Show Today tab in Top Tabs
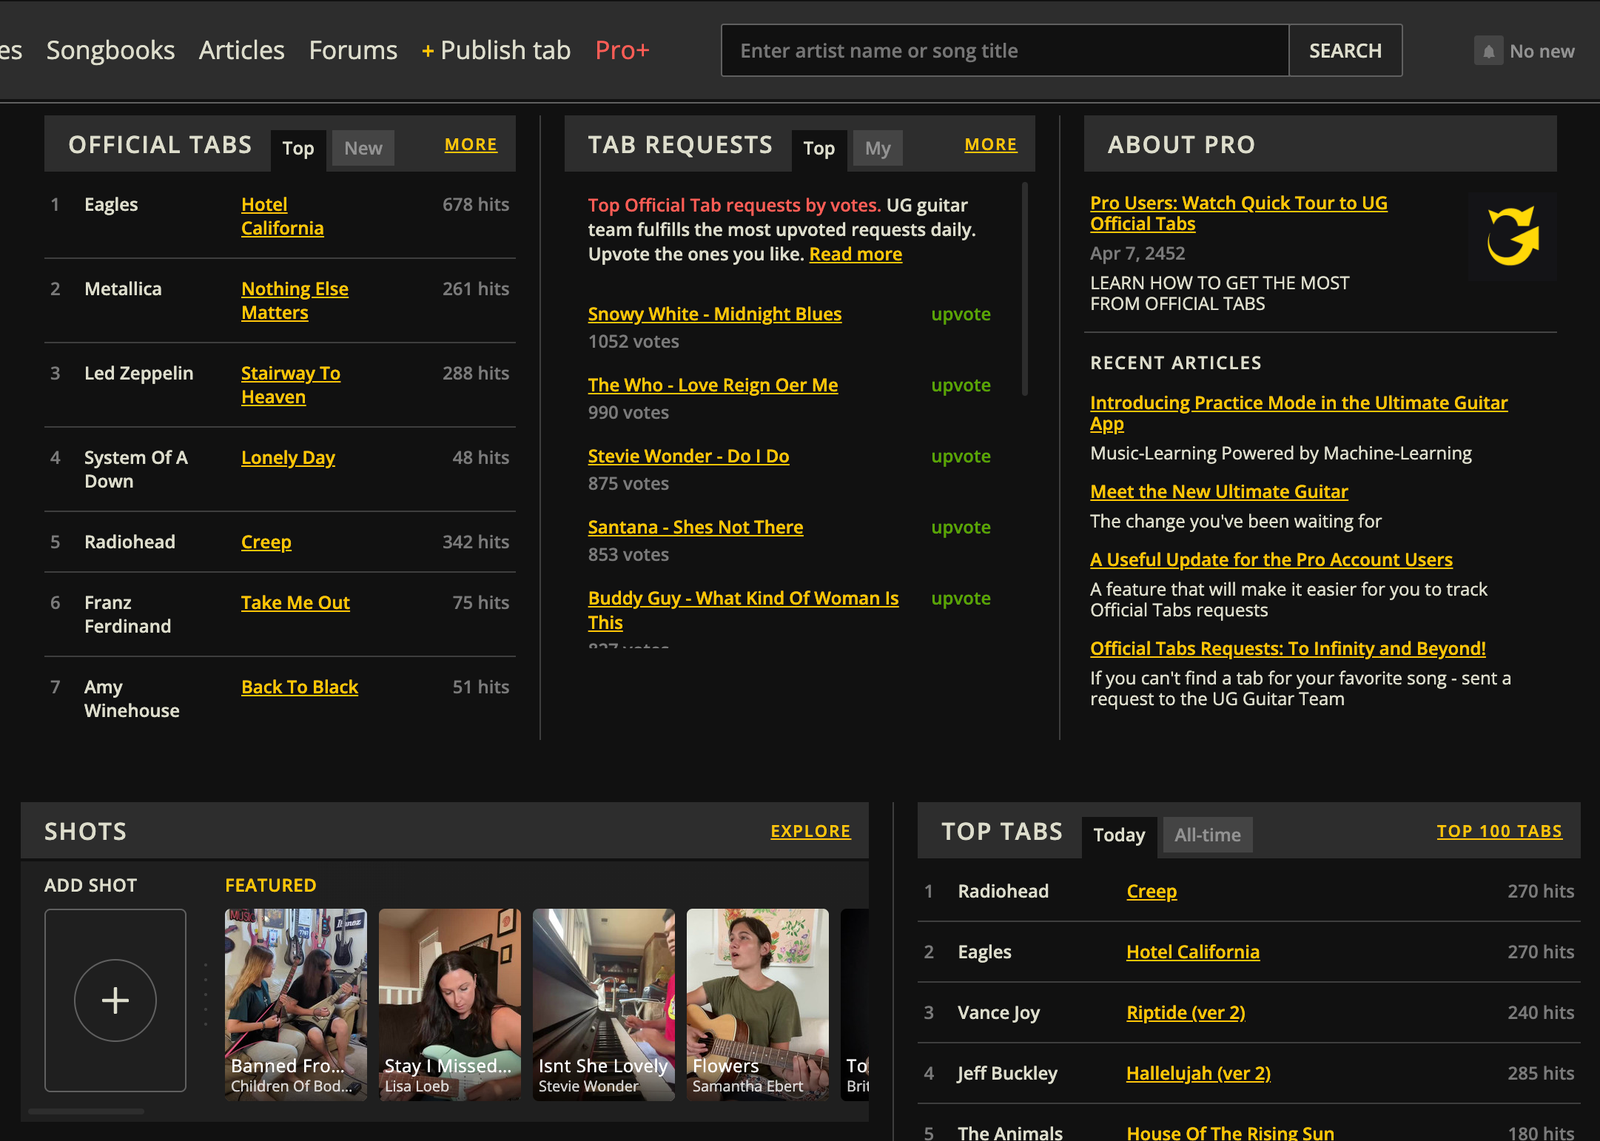Screen dimensions: 1600x1141 pyautogui.click(x=1119, y=835)
